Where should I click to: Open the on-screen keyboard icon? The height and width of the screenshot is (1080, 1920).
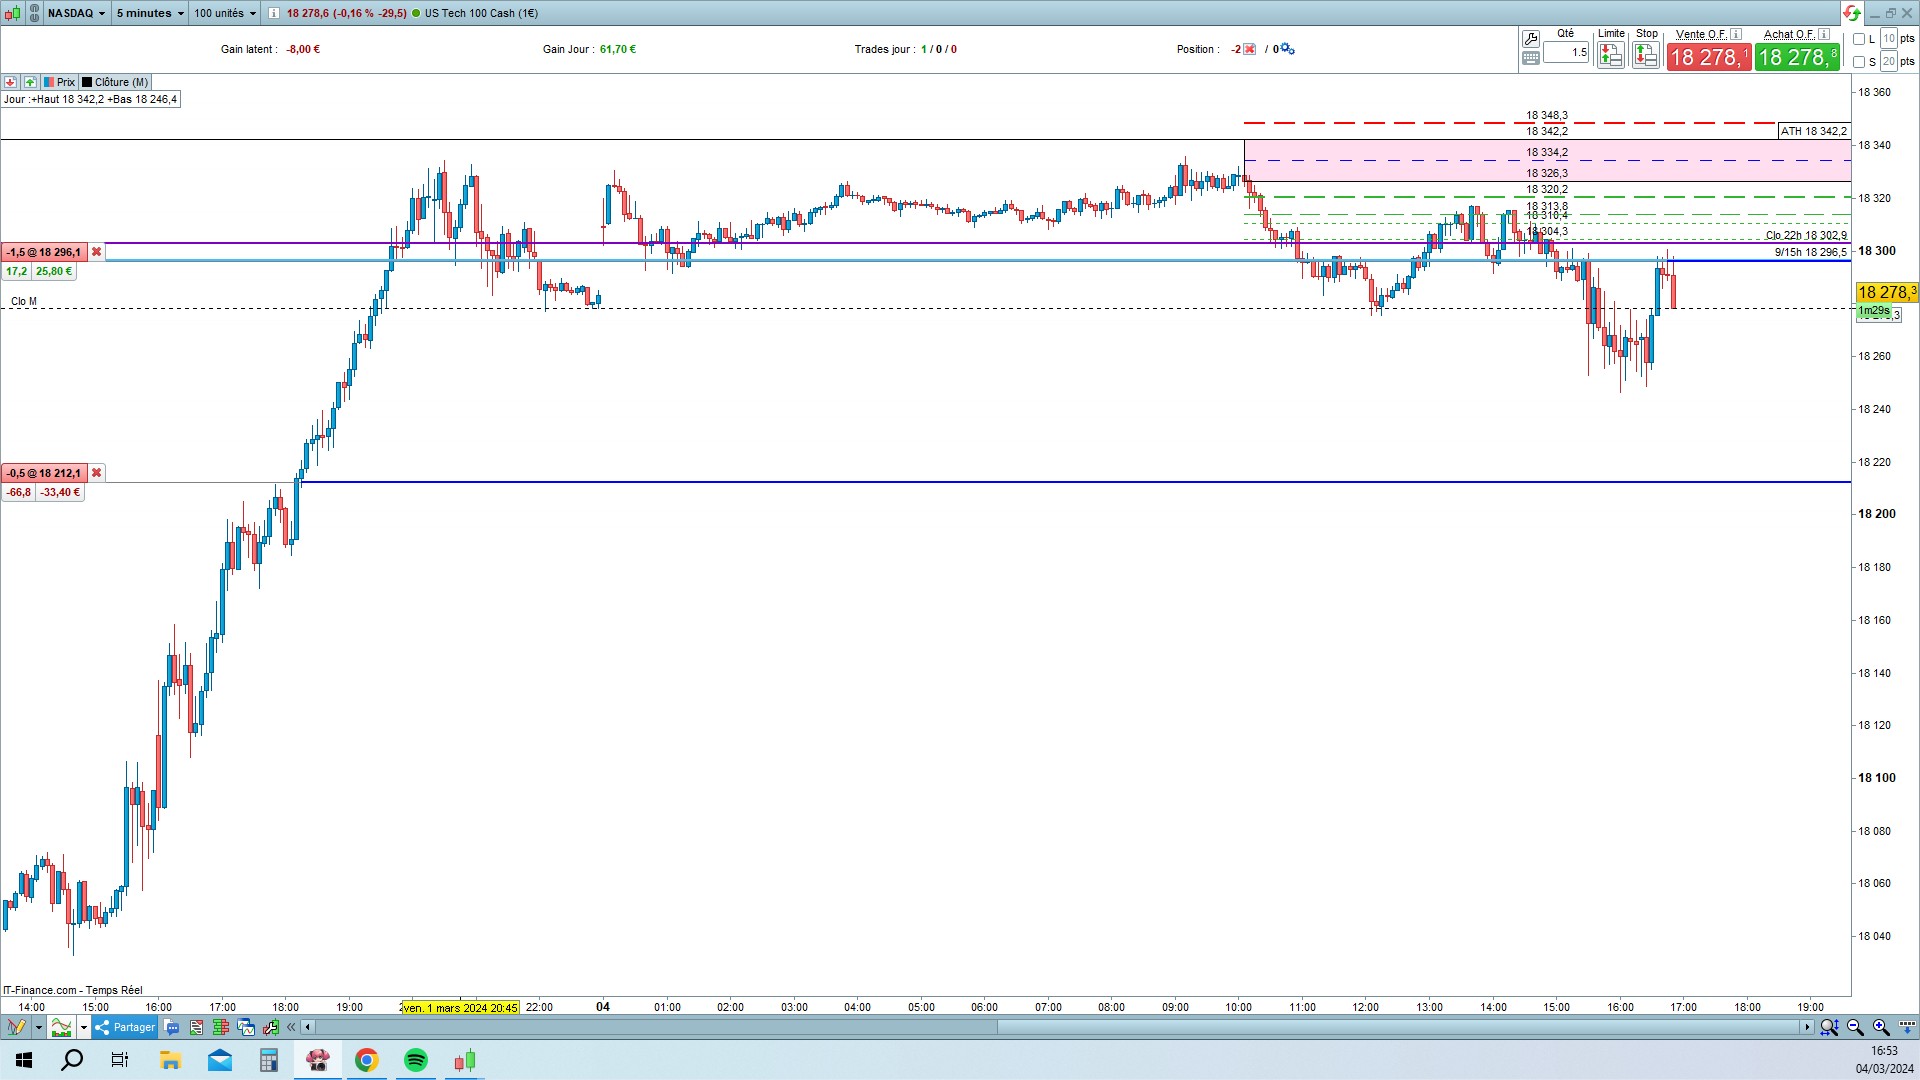(1530, 58)
